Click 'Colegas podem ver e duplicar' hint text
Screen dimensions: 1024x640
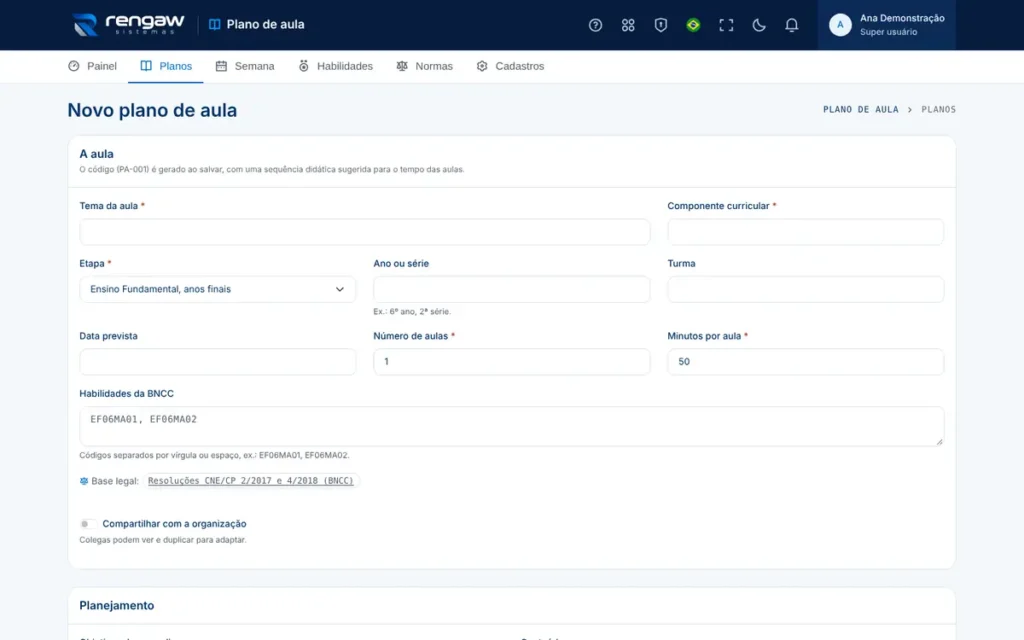[x=163, y=540]
